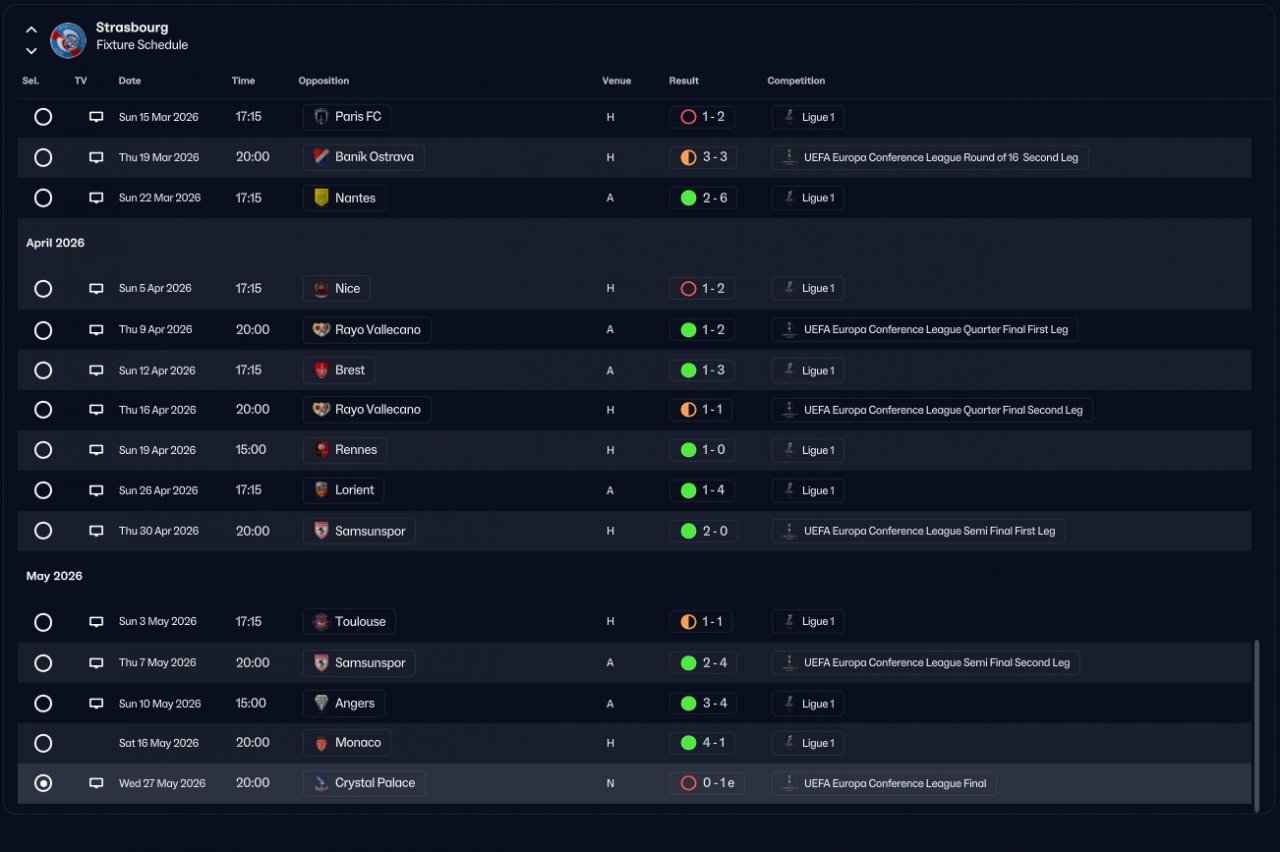Open the UEFA Europa Conference League Final competition link

coord(884,783)
